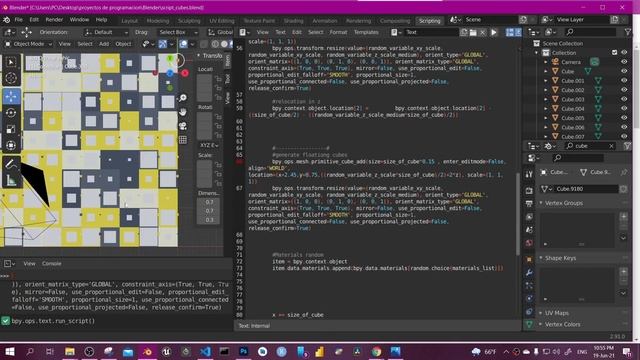Open the Add menu in 3D viewport

104,44
